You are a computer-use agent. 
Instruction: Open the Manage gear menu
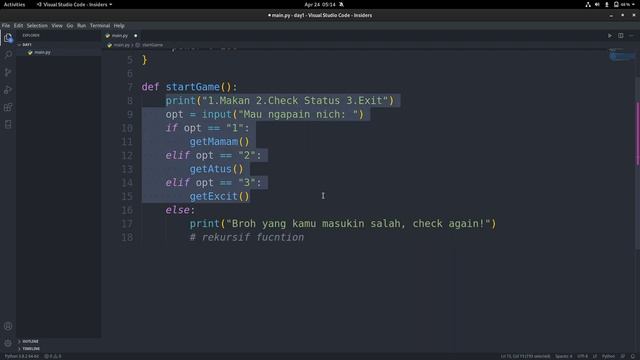(8, 343)
